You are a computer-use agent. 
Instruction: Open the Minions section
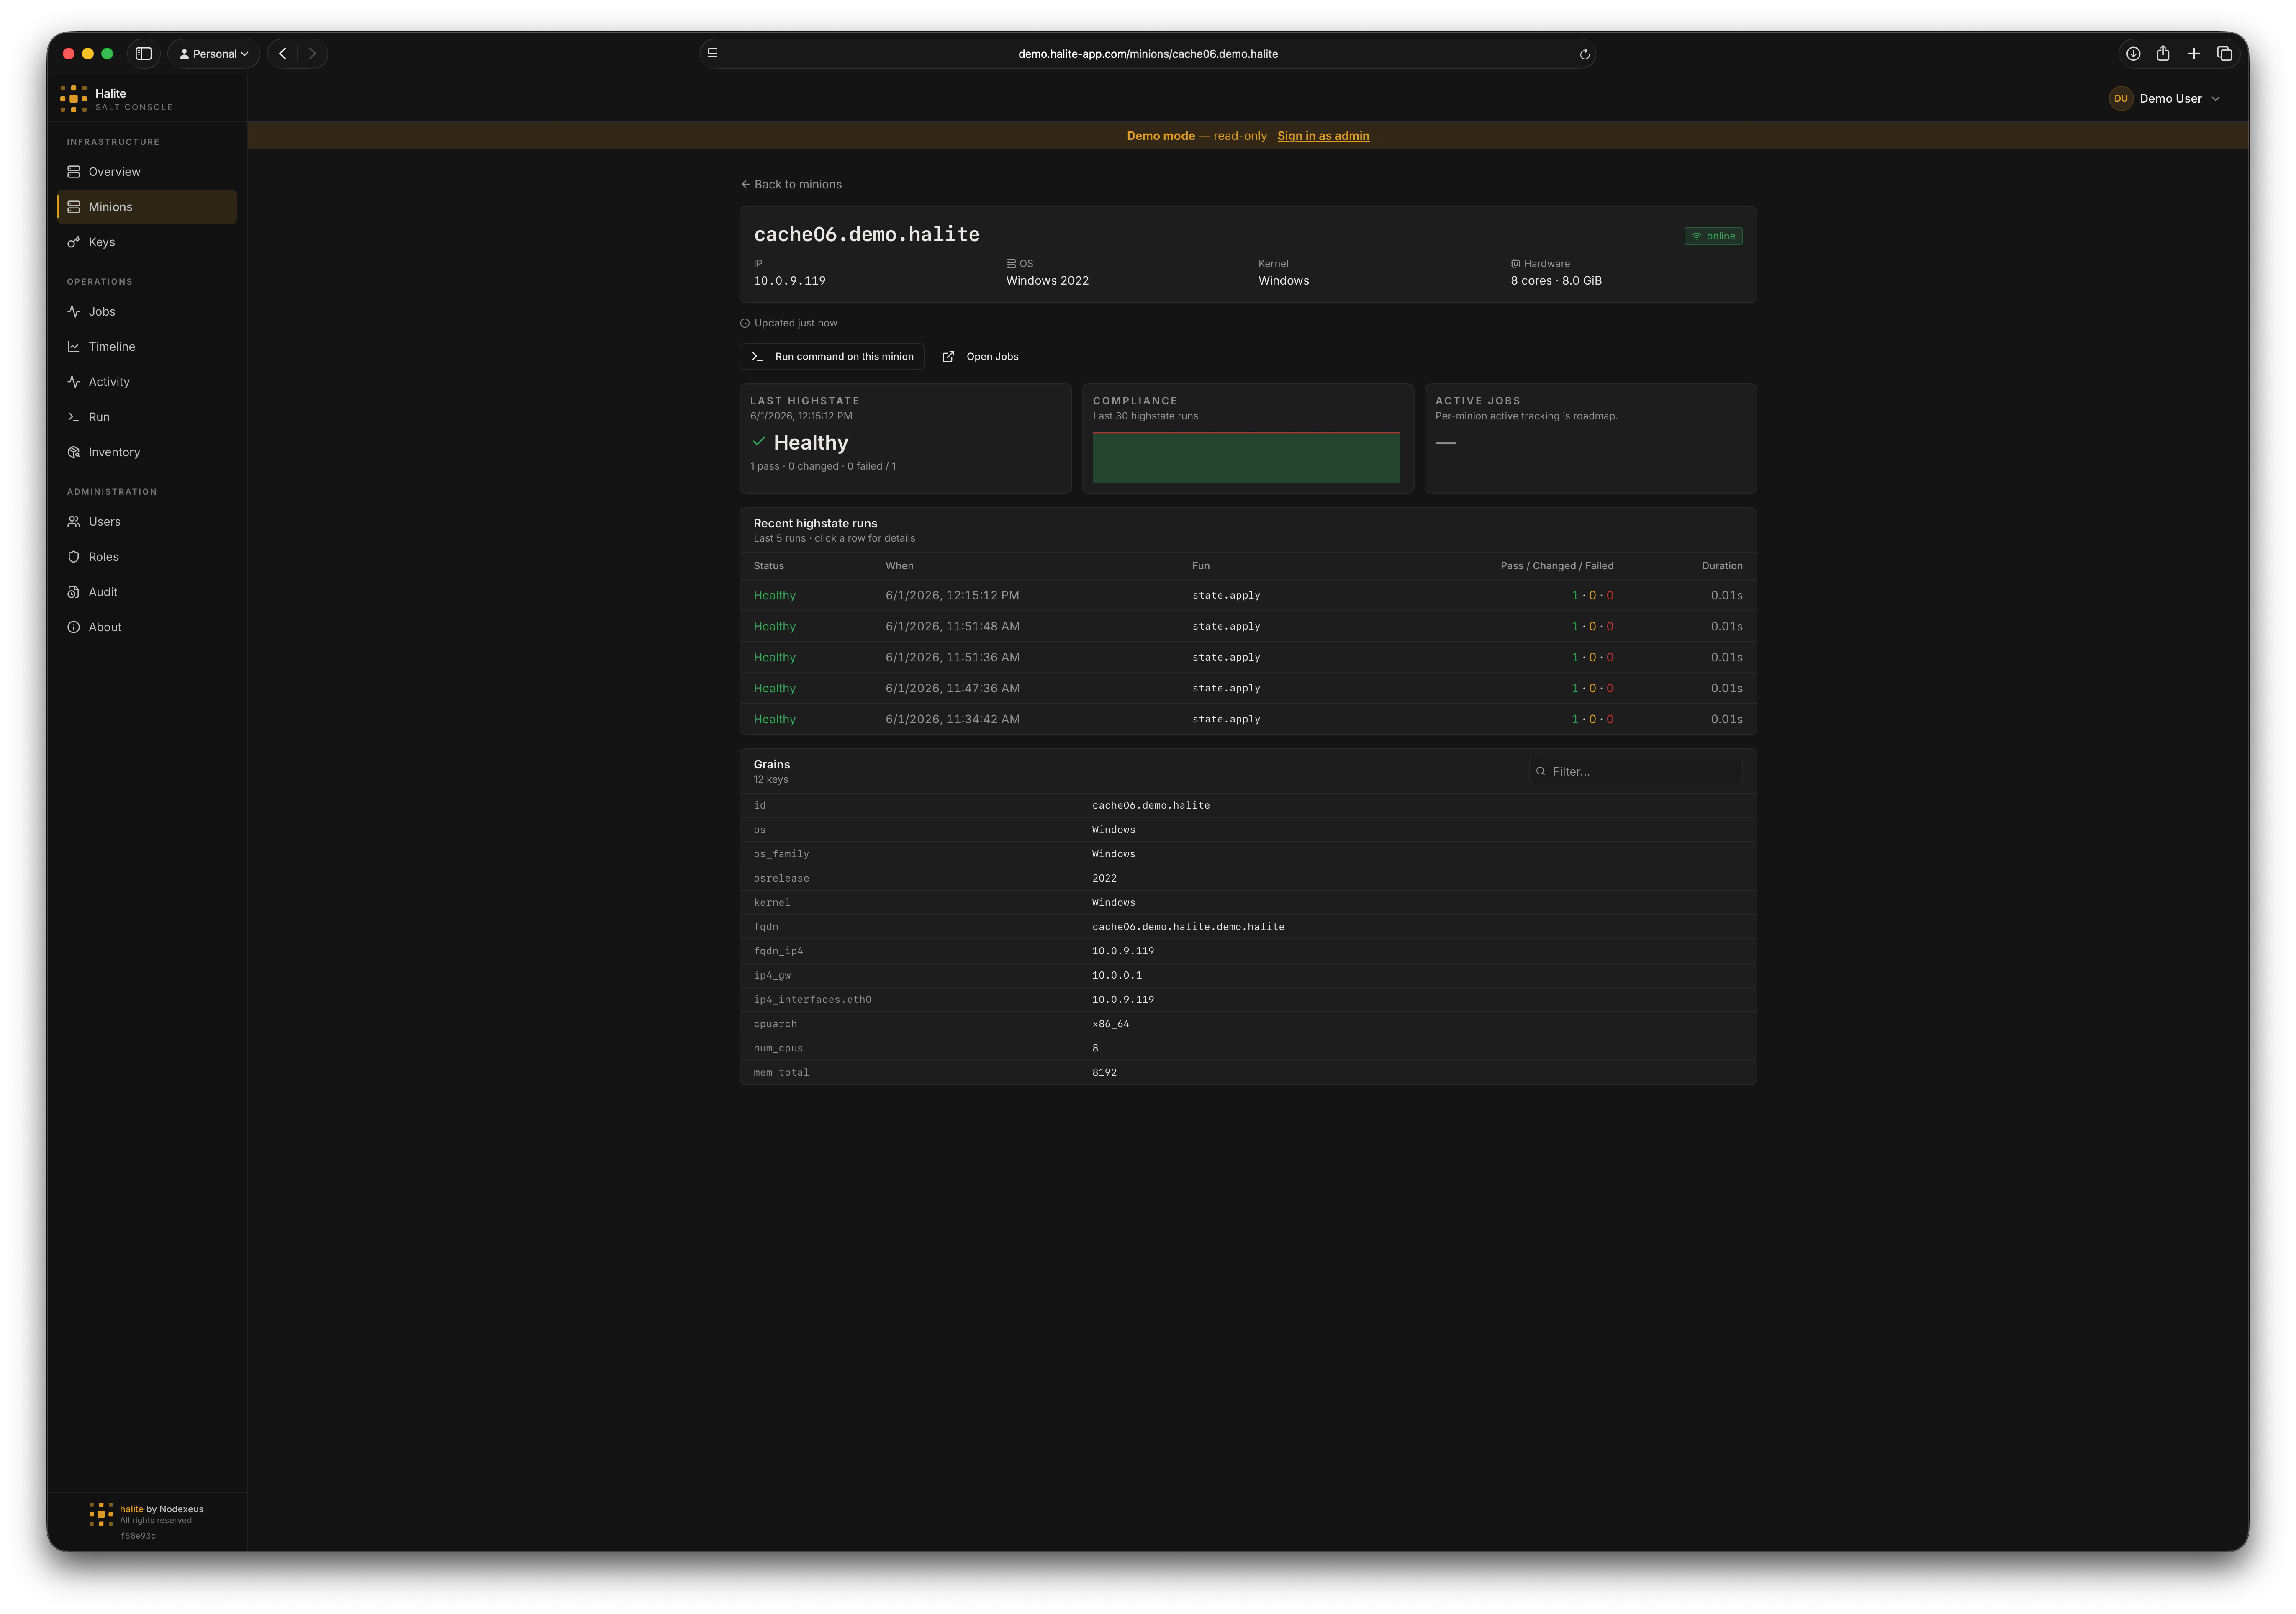[x=147, y=207]
